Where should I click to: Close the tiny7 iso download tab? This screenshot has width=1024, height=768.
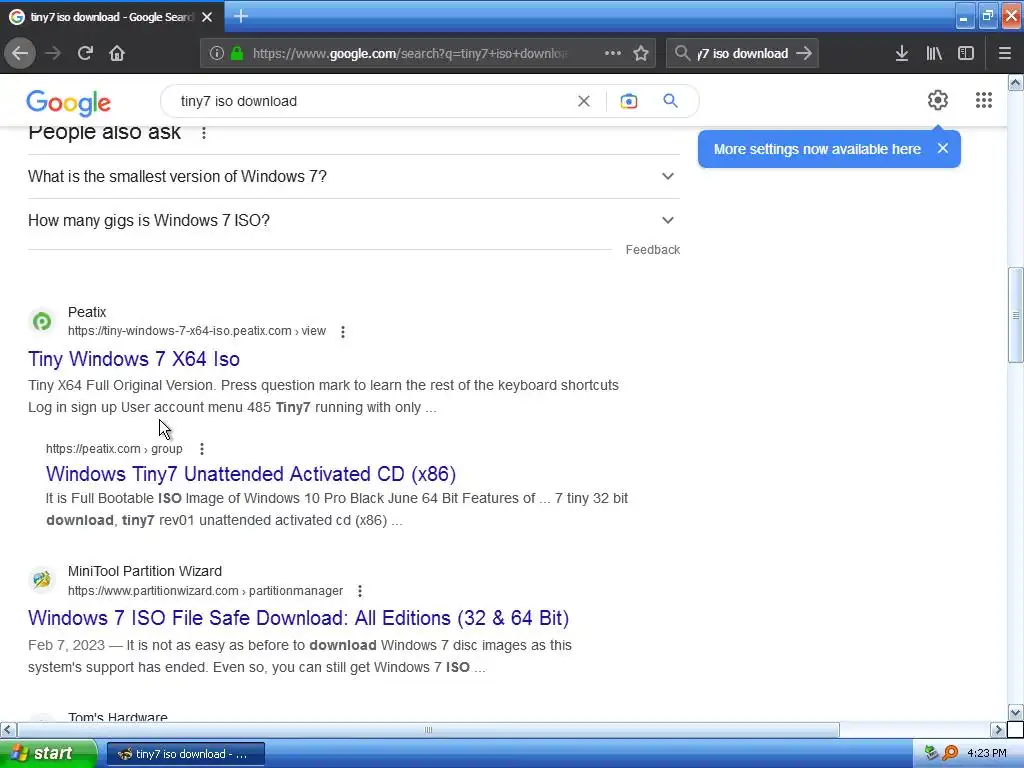point(207,17)
